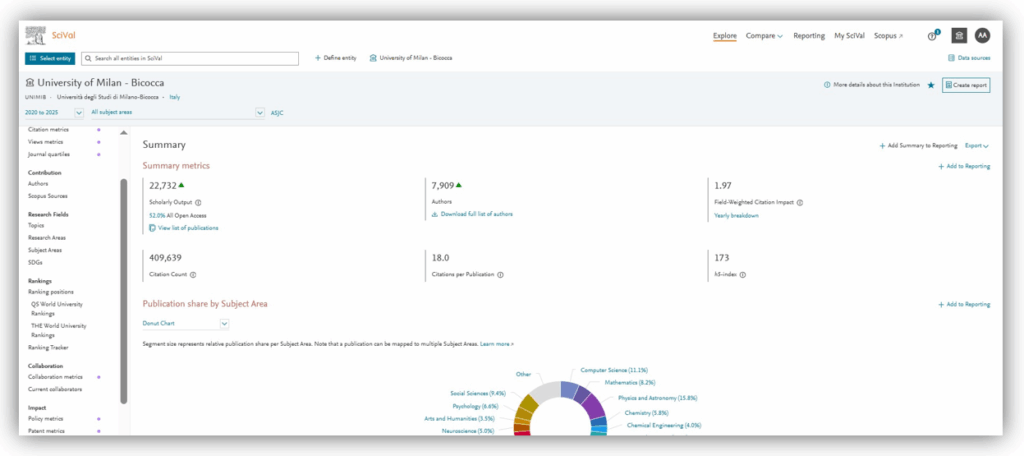Open Ranking Tracker in the sidebar
The width and height of the screenshot is (1024, 456).
(x=48, y=348)
